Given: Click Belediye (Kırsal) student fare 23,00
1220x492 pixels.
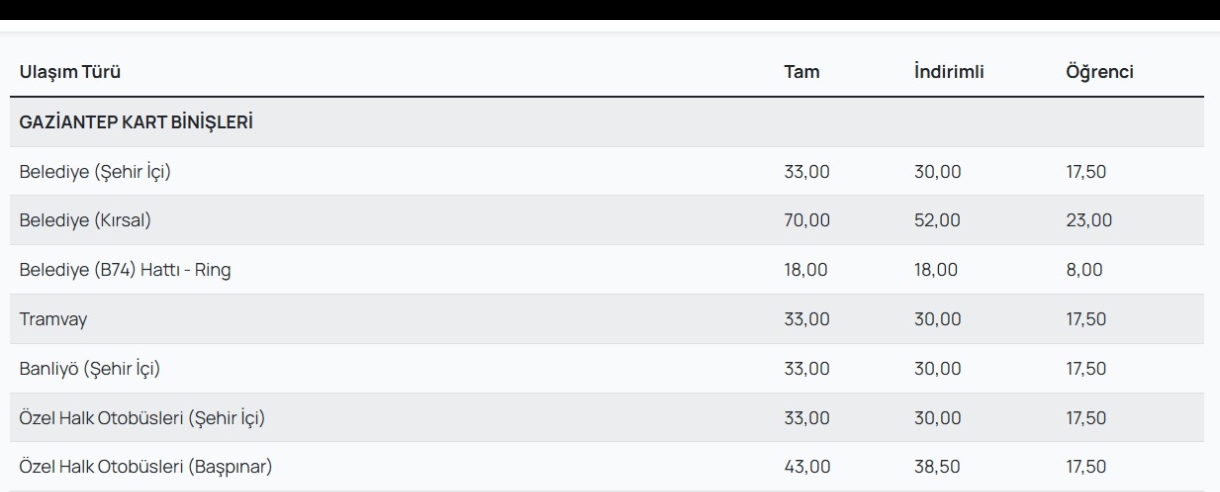Looking at the screenshot, I should click(x=1089, y=221).
